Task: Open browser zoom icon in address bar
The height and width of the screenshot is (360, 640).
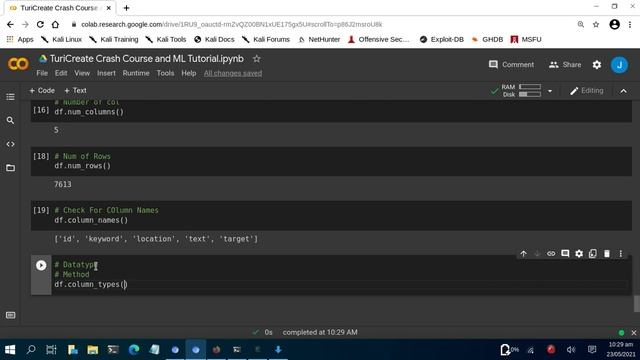Action: (x=580, y=24)
